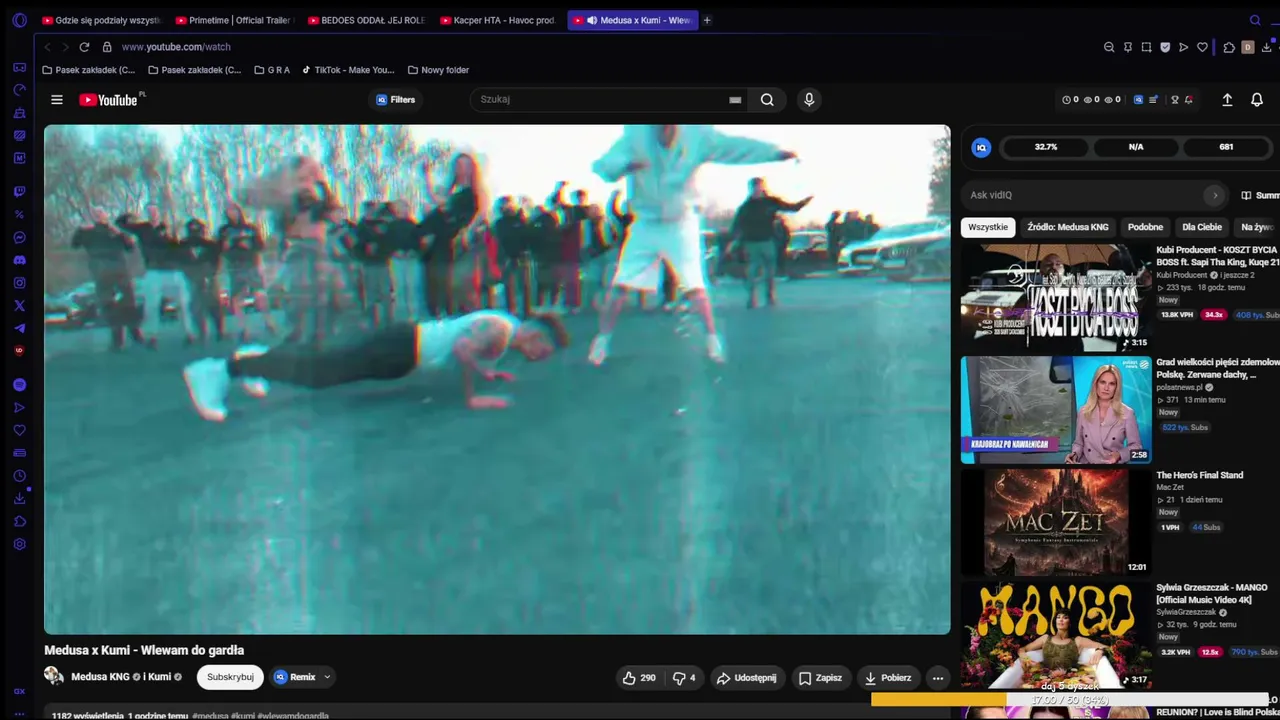Open the on-screen keyboard in search box
The width and height of the screenshot is (1280, 720).
(735, 100)
